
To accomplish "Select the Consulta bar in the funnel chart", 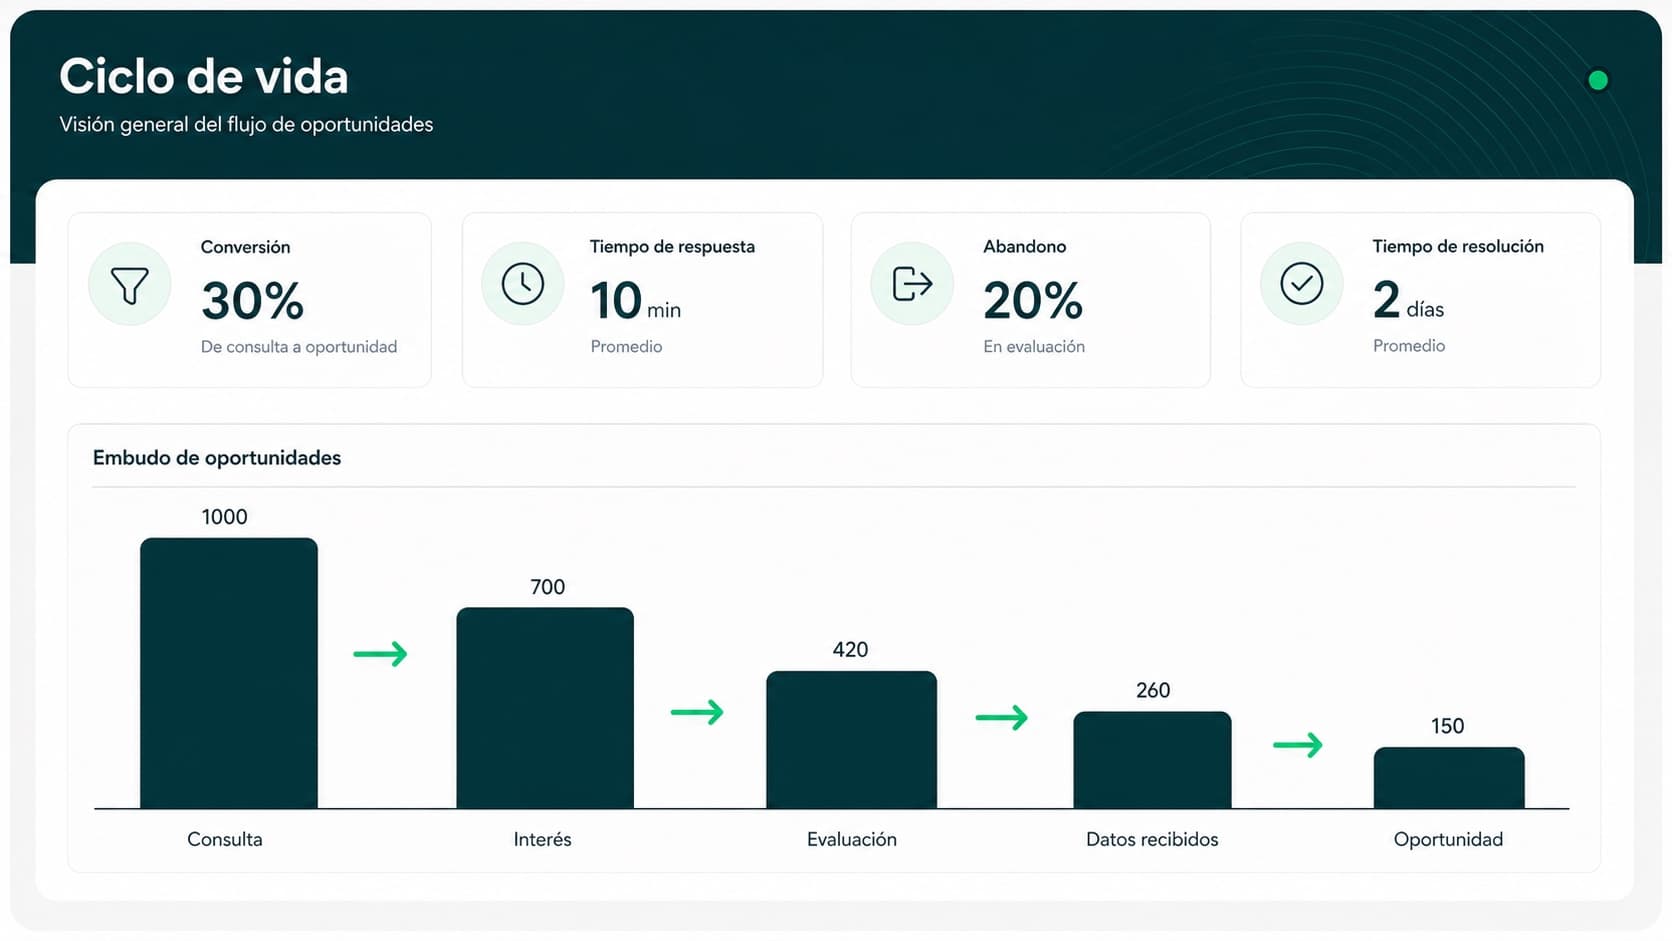I will (229, 673).
